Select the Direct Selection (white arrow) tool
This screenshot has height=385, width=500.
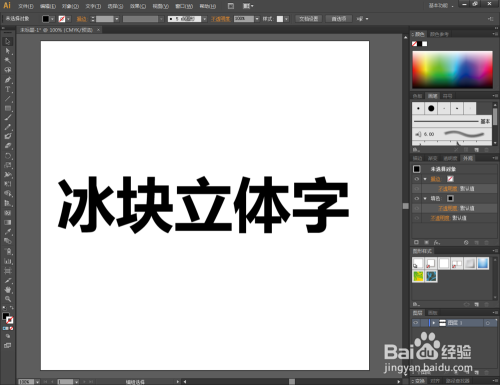click(8, 51)
